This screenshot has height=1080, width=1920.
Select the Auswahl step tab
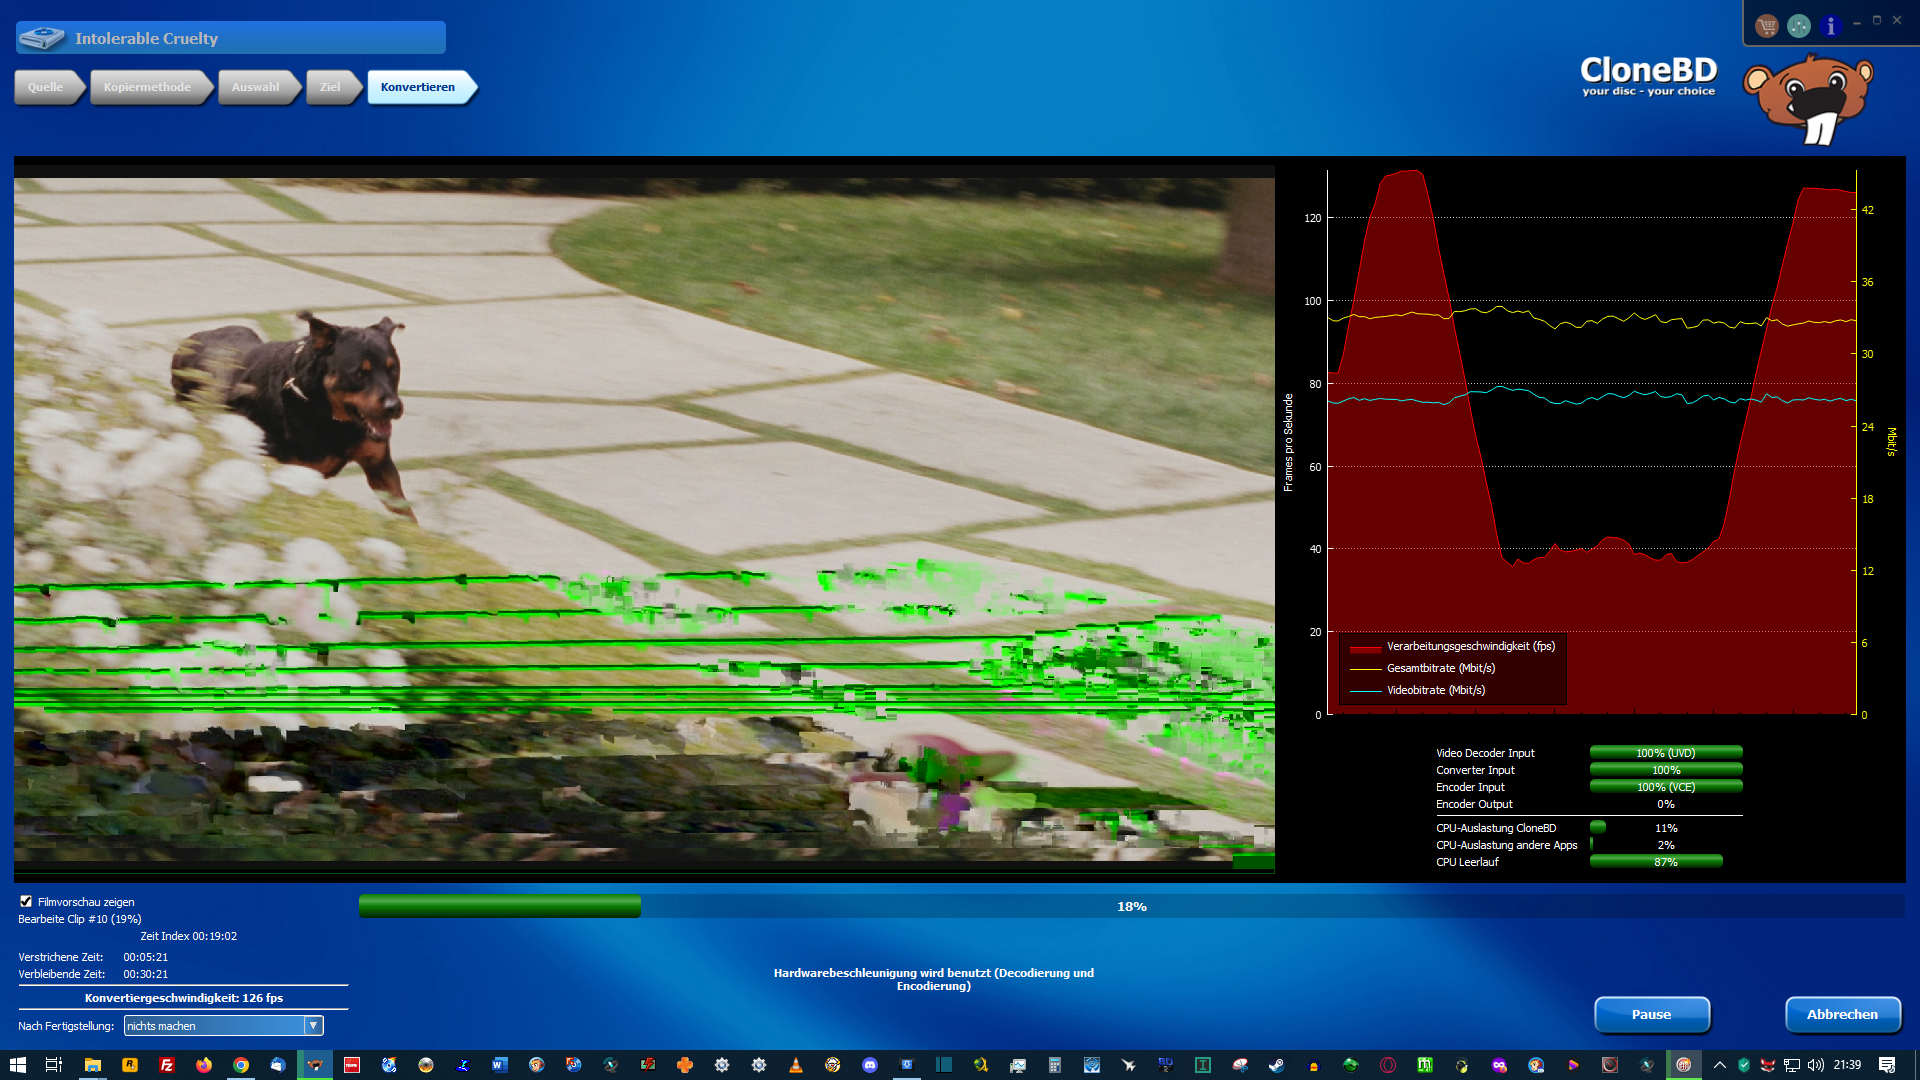(255, 87)
